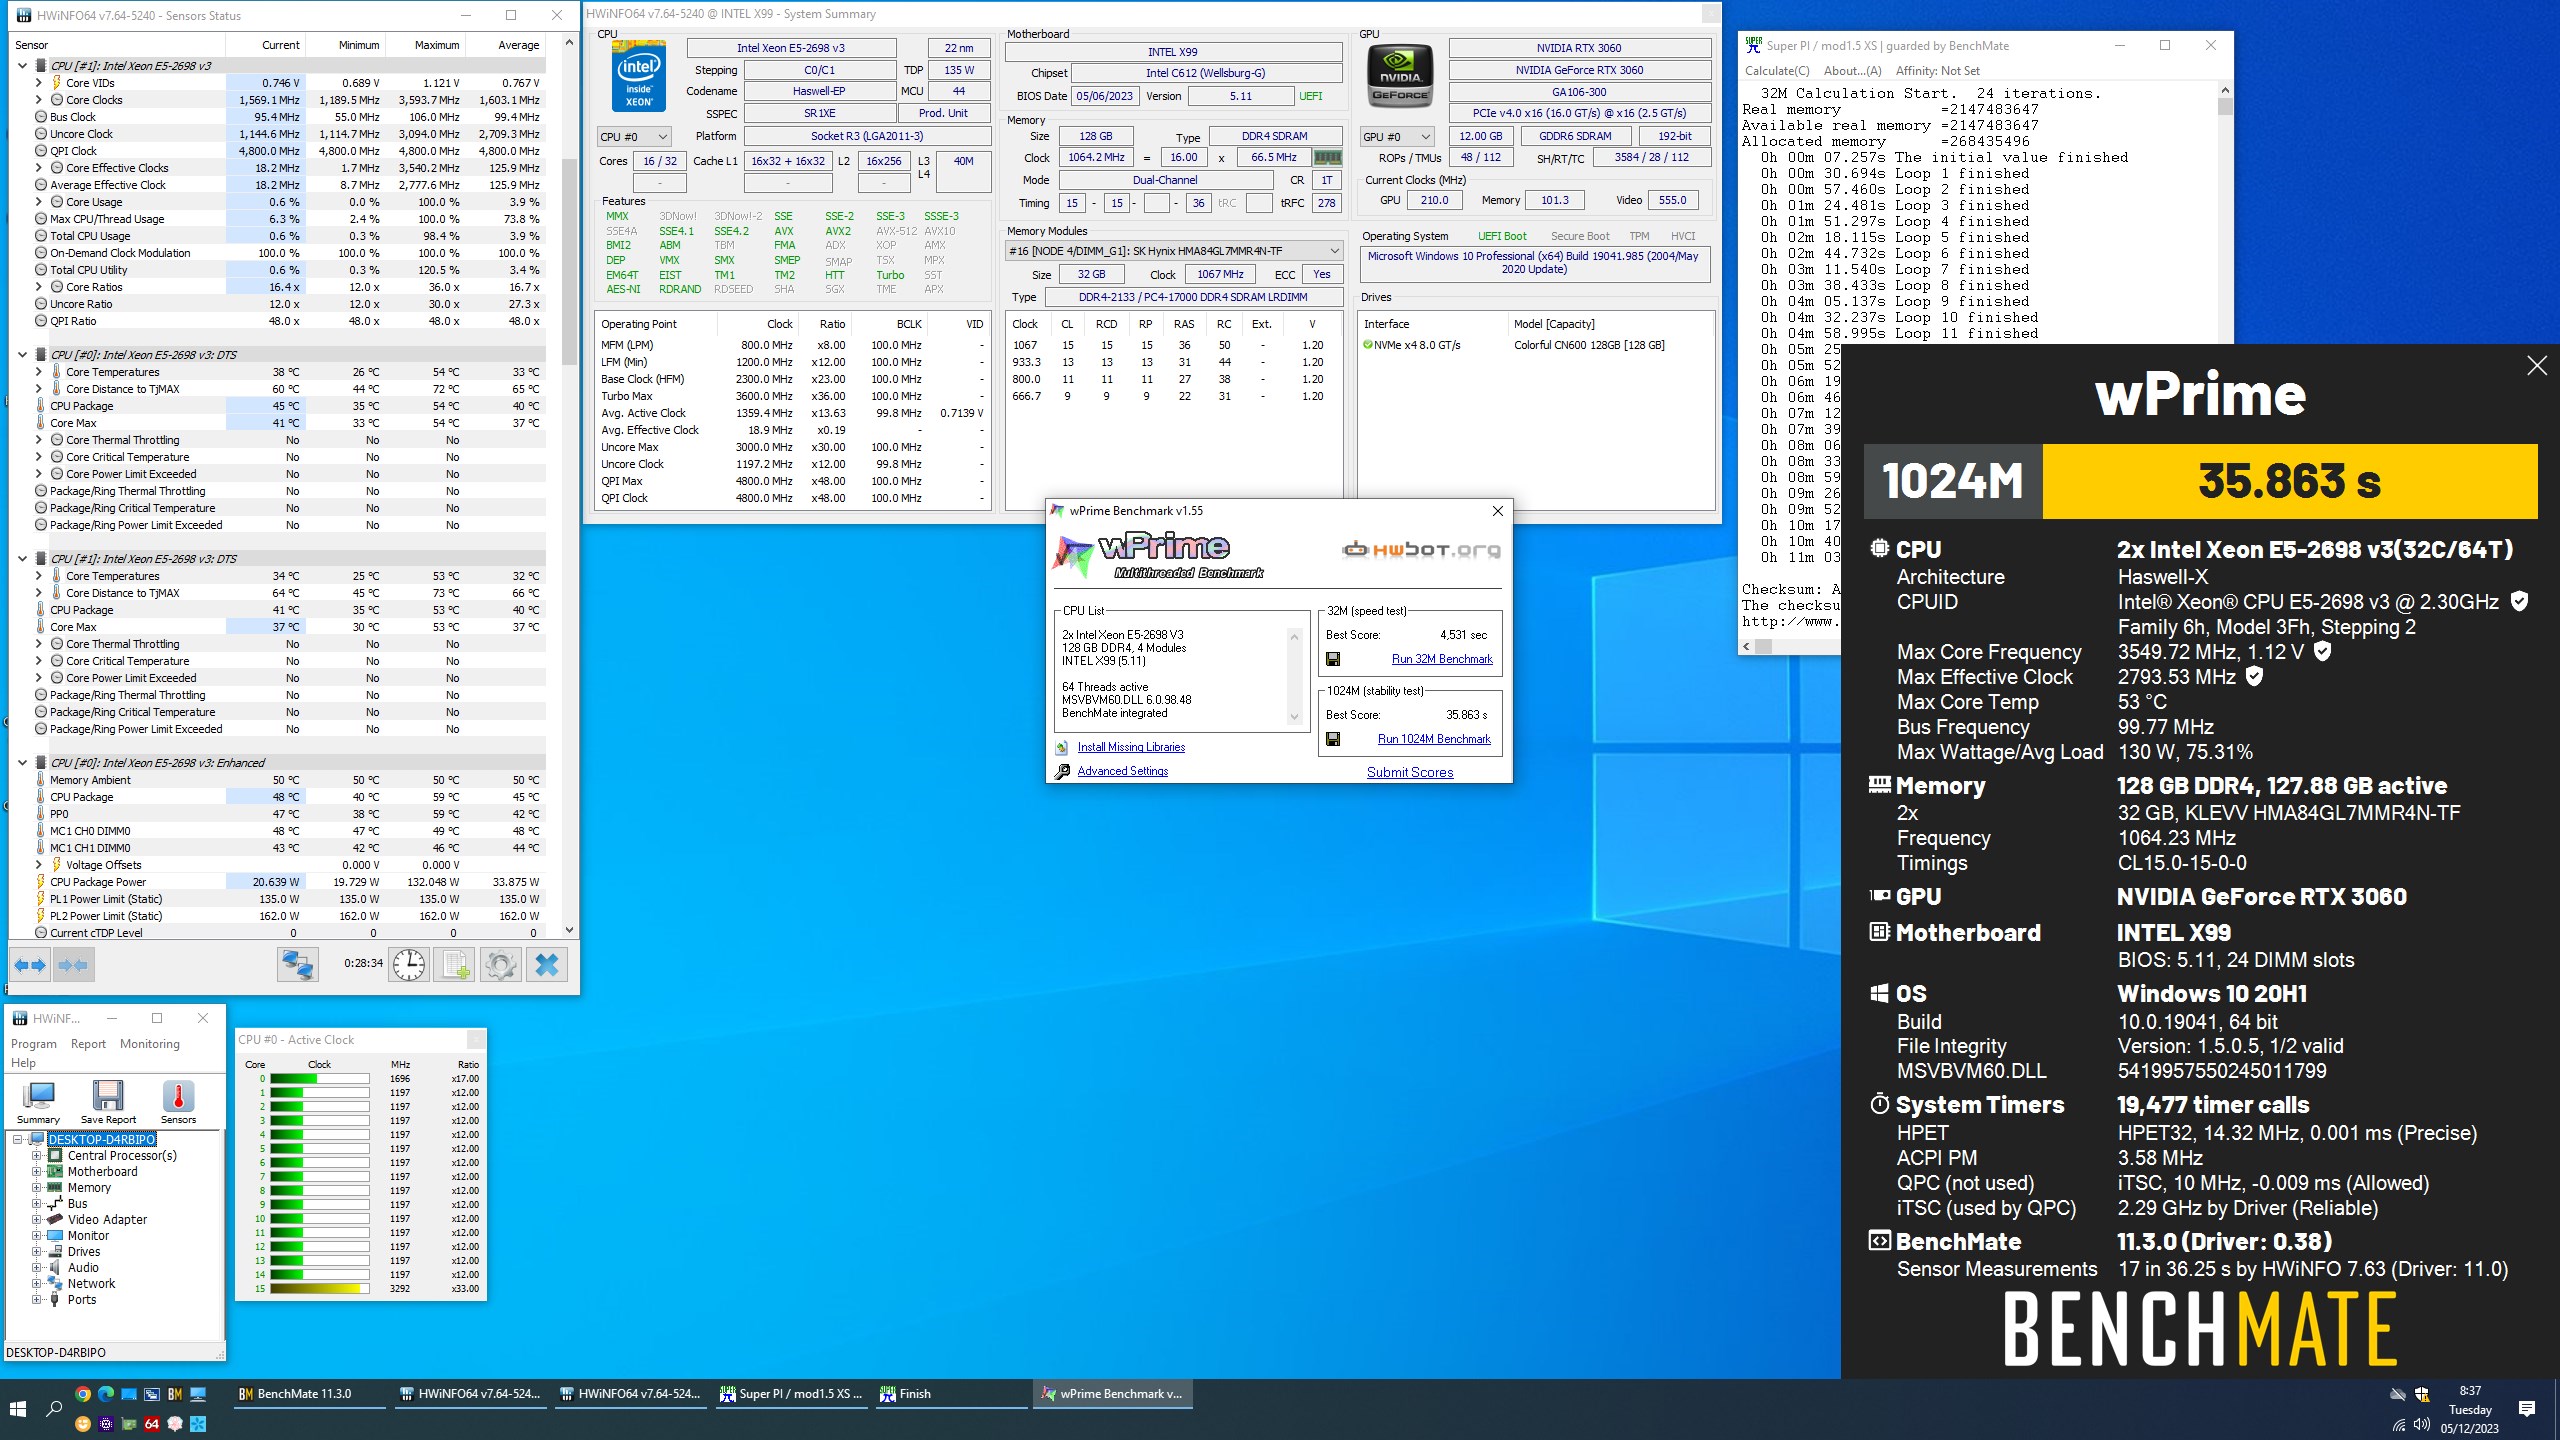This screenshot has height=1440, width=2560.
Task: Open the Monitoring menu in HWiNFO
Action: click(150, 1044)
